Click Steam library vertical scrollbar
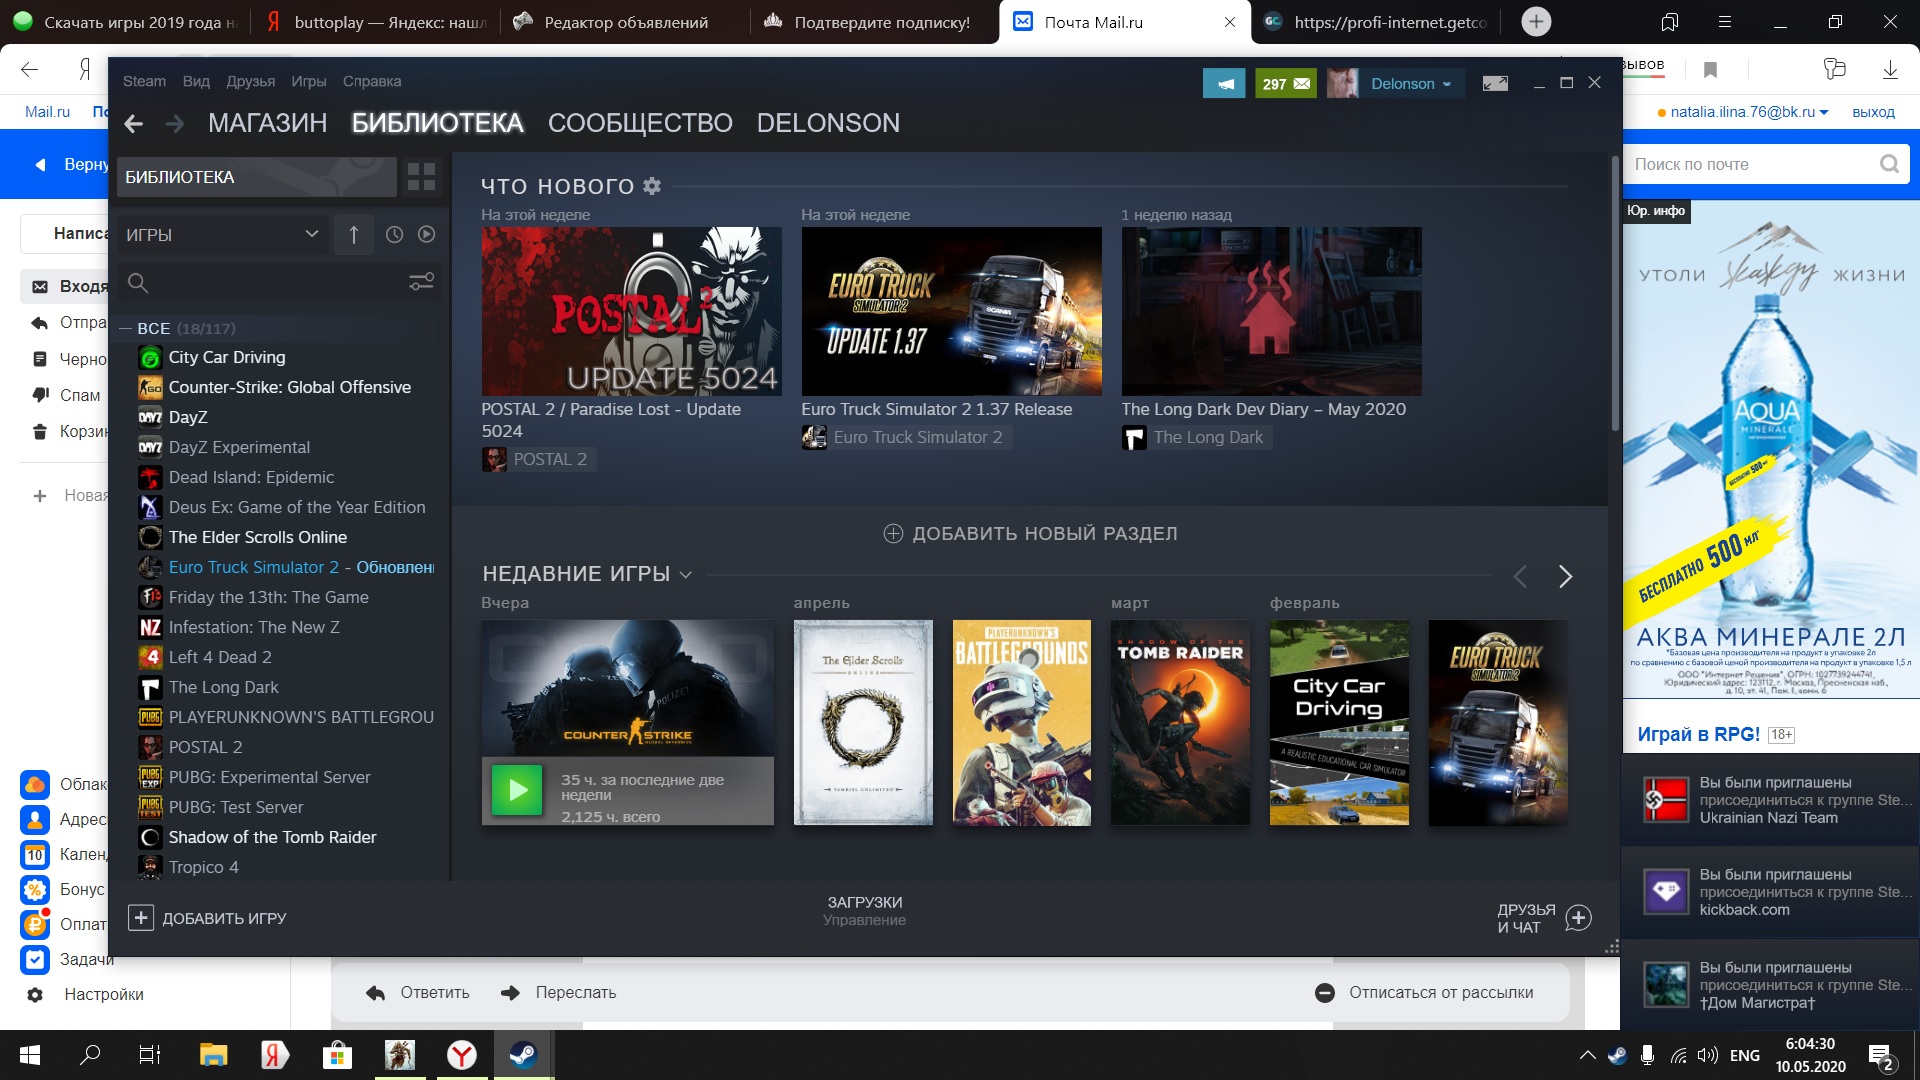 click(x=1614, y=295)
